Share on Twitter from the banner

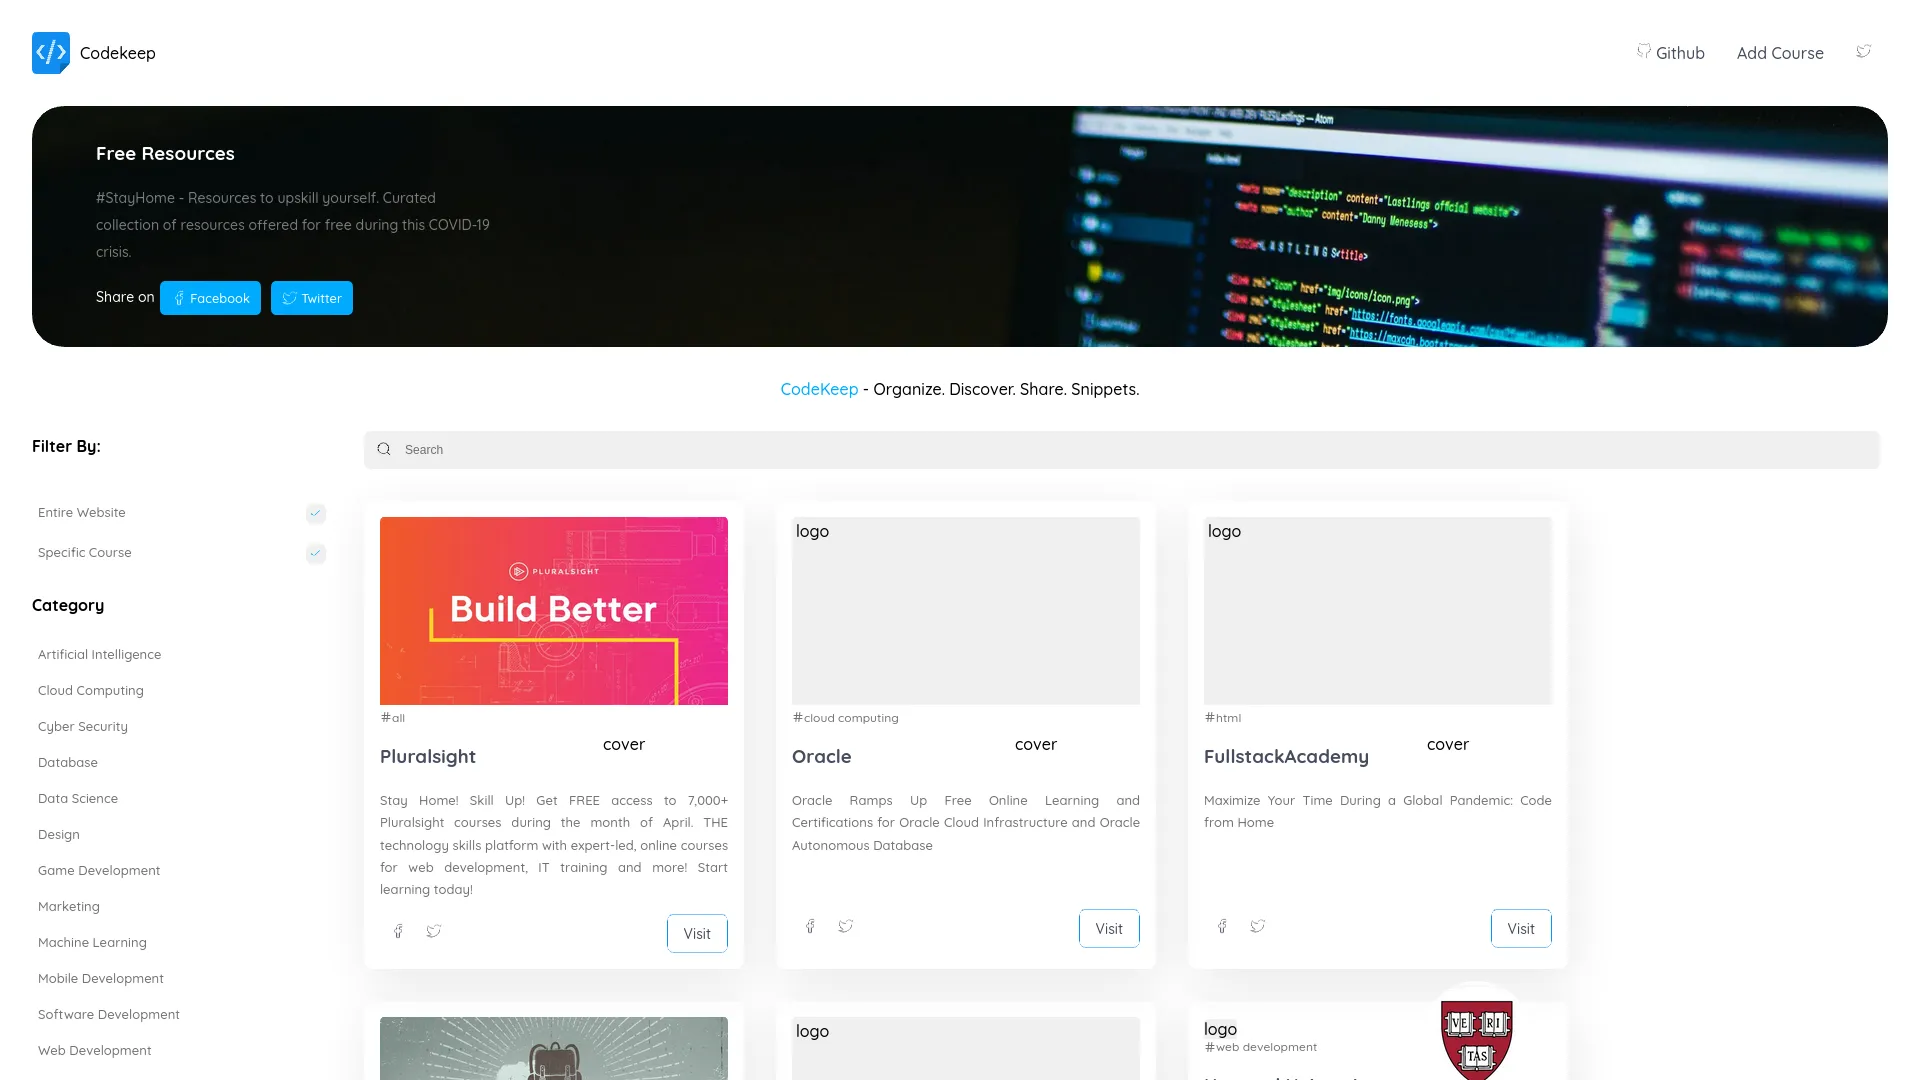[x=312, y=298]
